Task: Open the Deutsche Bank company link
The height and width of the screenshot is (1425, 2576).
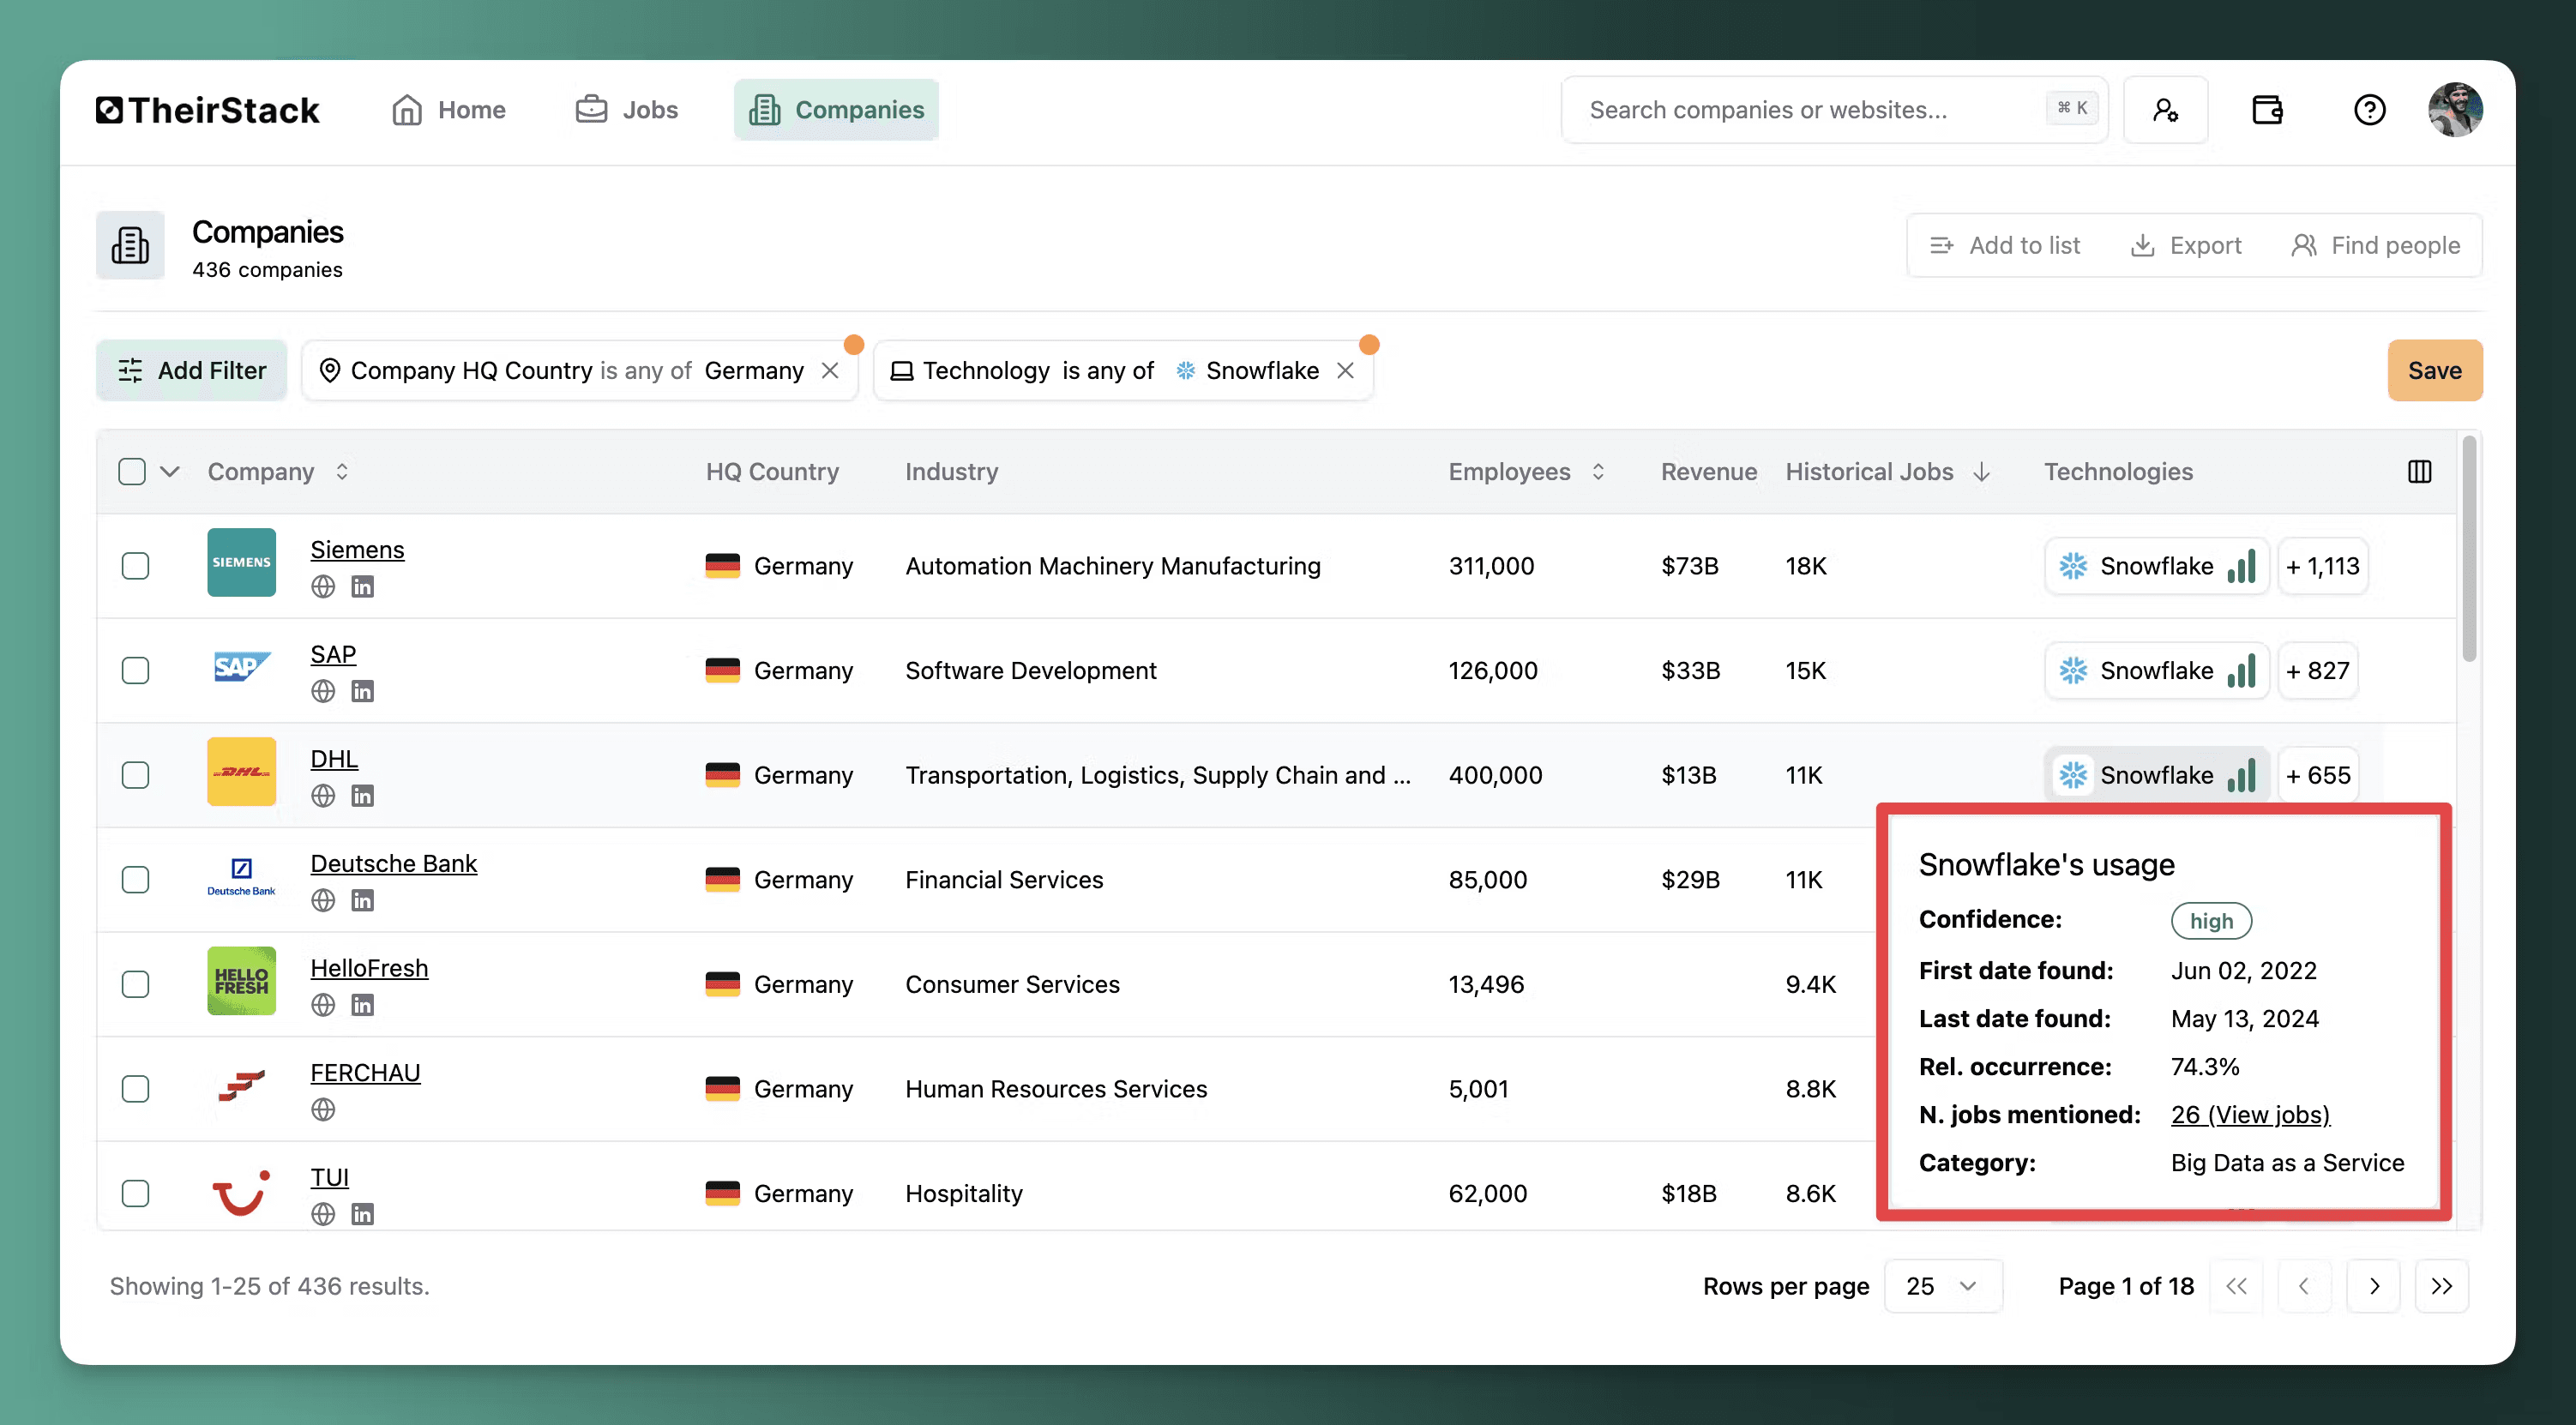Action: pyautogui.click(x=393, y=864)
